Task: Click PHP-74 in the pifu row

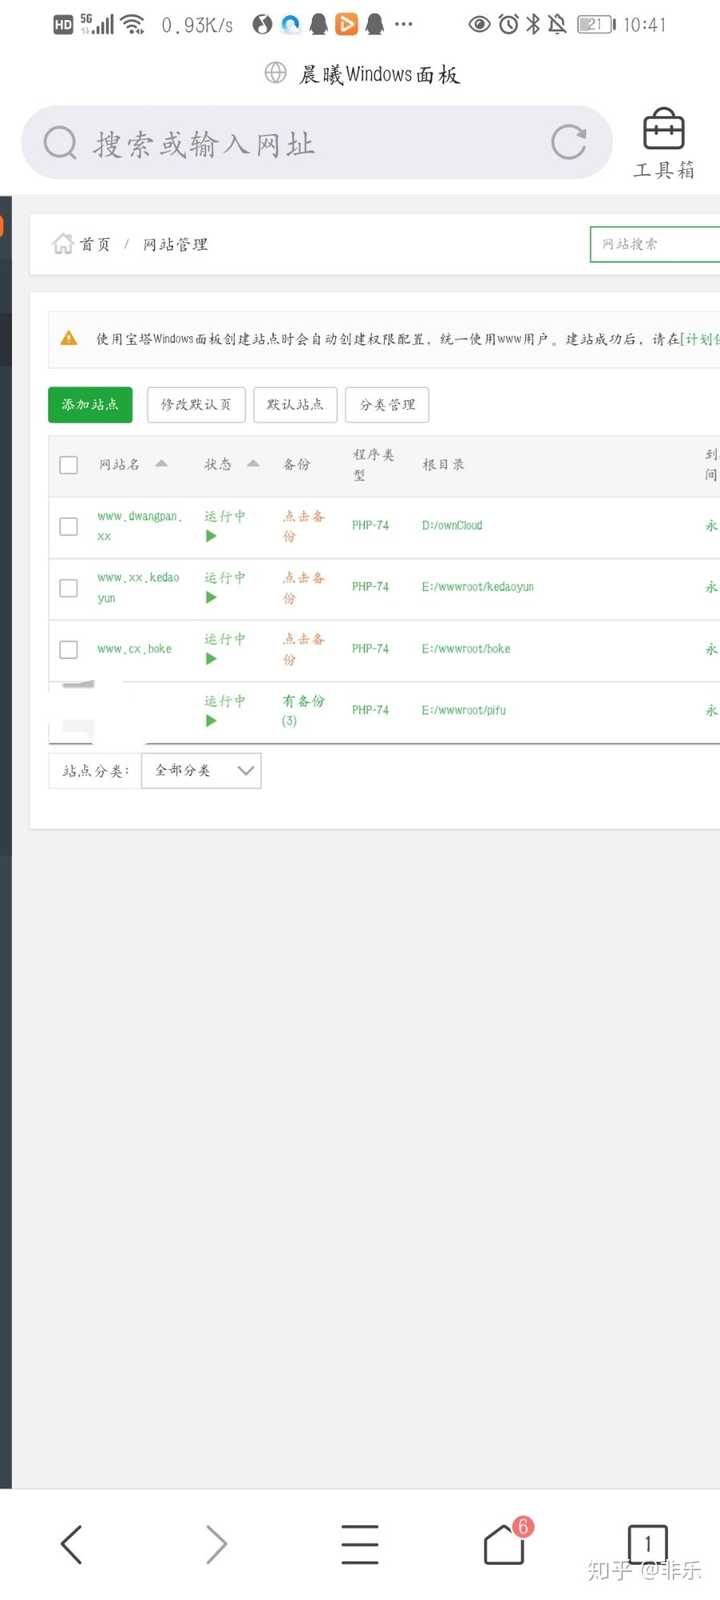Action: [x=370, y=710]
